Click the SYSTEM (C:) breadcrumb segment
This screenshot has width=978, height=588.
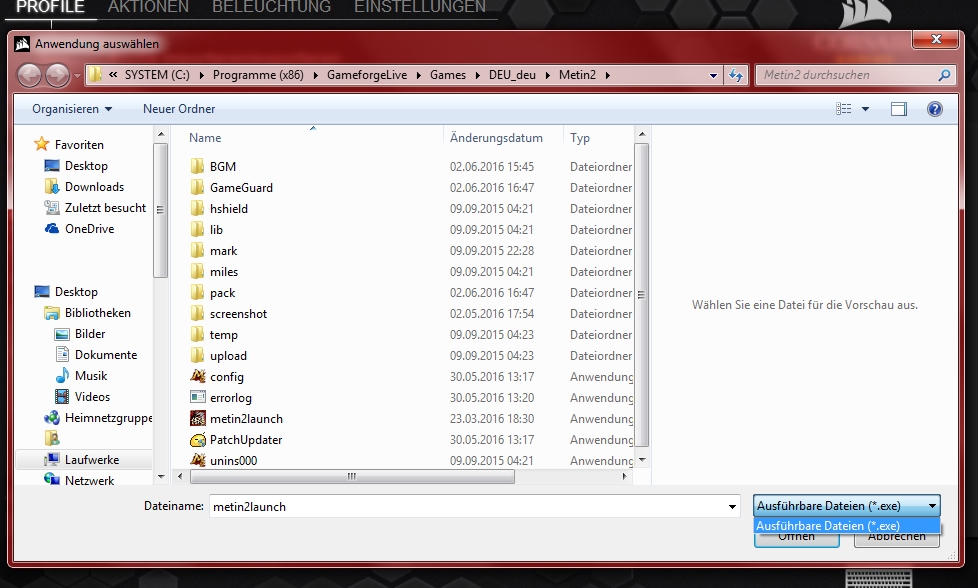click(x=157, y=75)
